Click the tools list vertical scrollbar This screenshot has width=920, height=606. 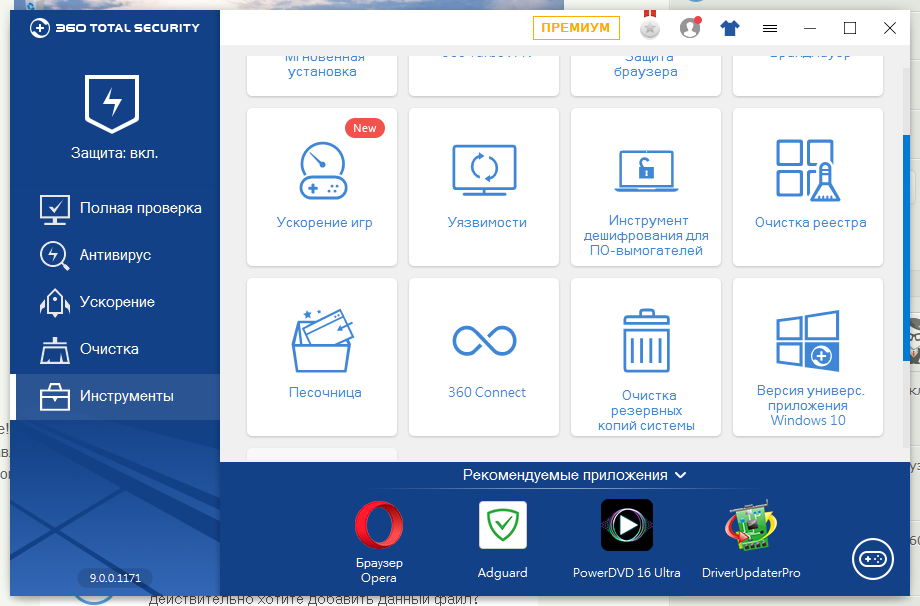pos(906,248)
